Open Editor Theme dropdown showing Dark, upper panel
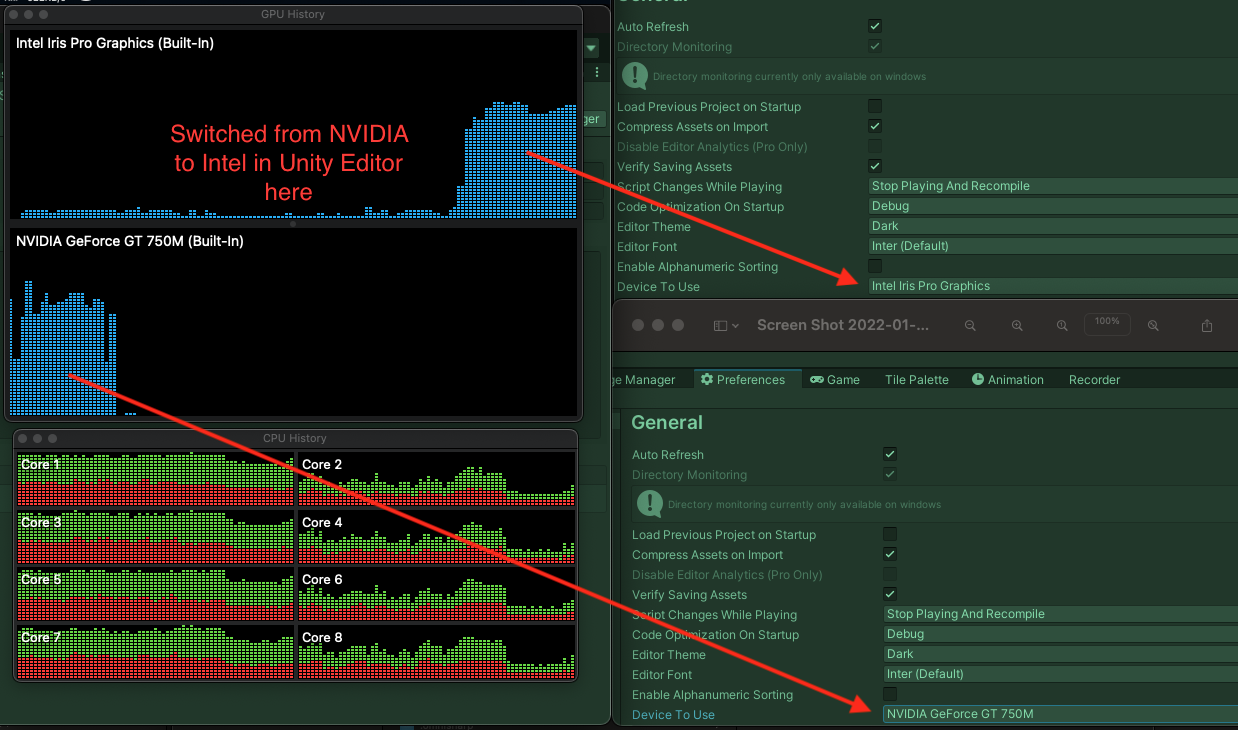This screenshot has height=730, width=1238. coord(1053,226)
